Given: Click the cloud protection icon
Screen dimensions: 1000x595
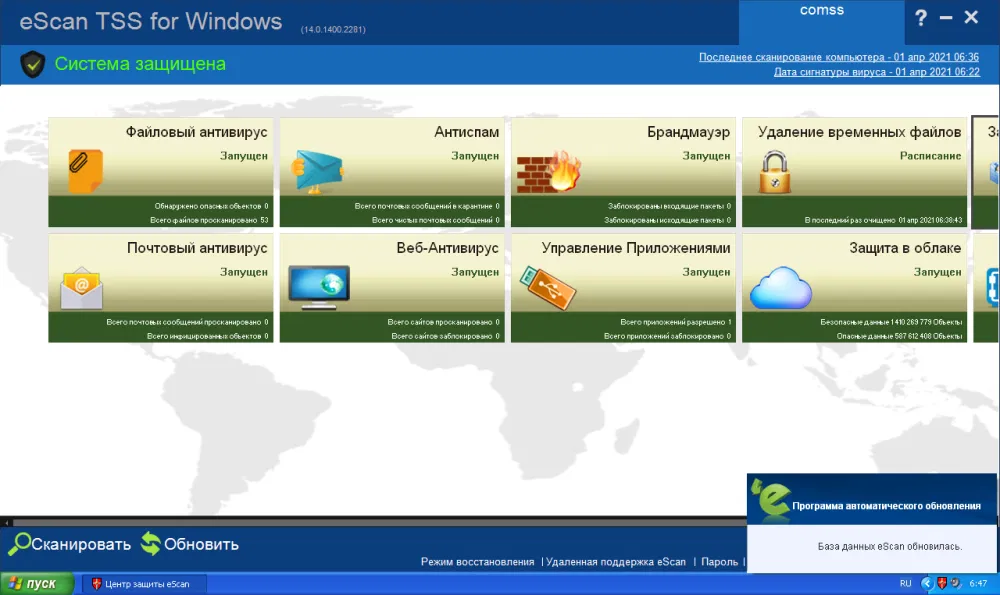Looking at the screenshot, I should (781, 288).
